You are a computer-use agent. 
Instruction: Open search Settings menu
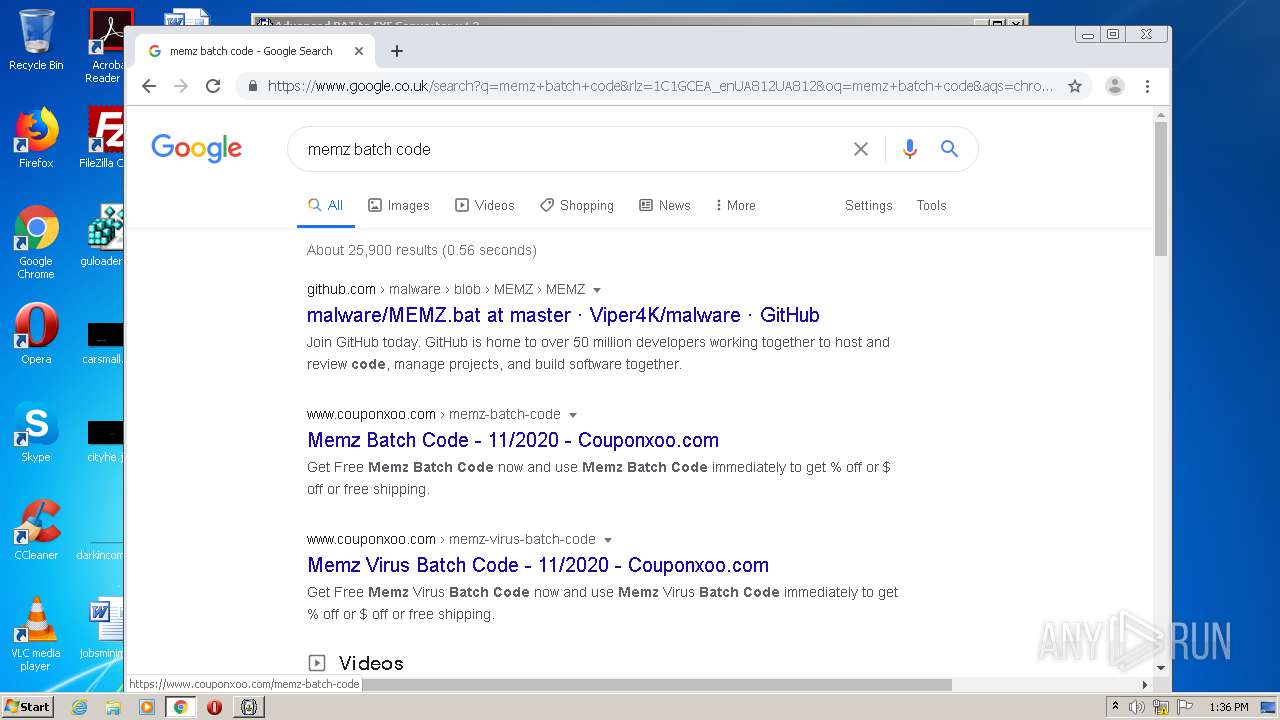(868, 205)
